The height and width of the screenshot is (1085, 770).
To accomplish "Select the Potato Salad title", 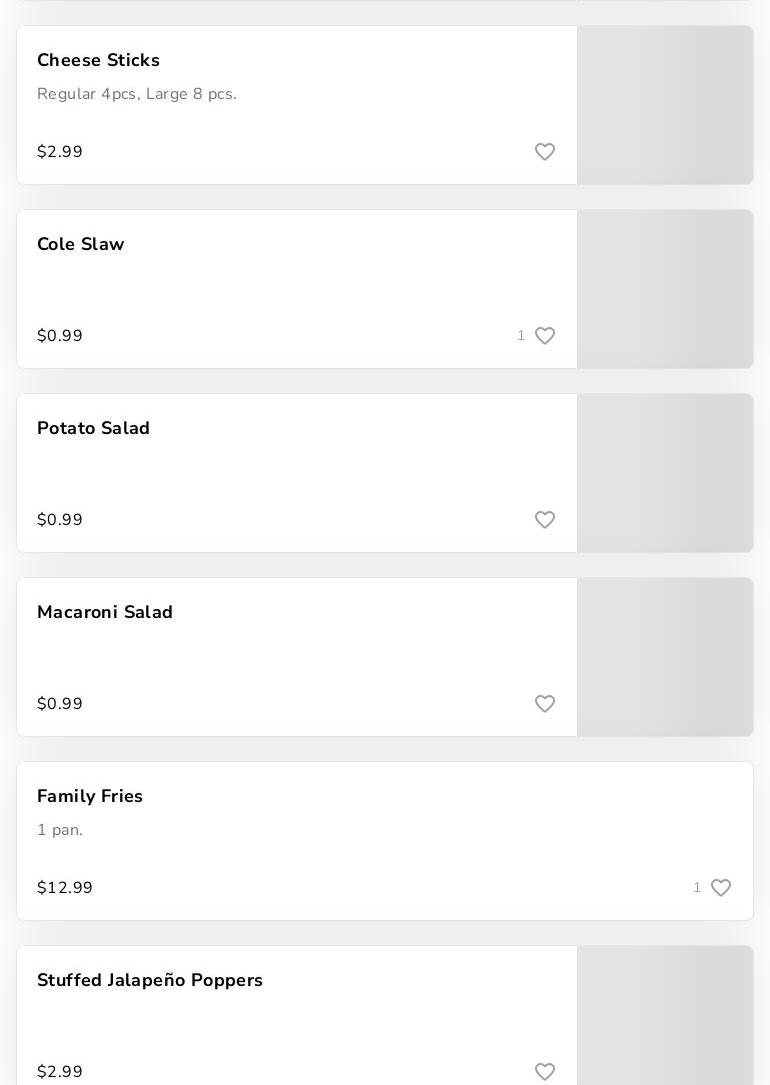I will pos(93,429).
